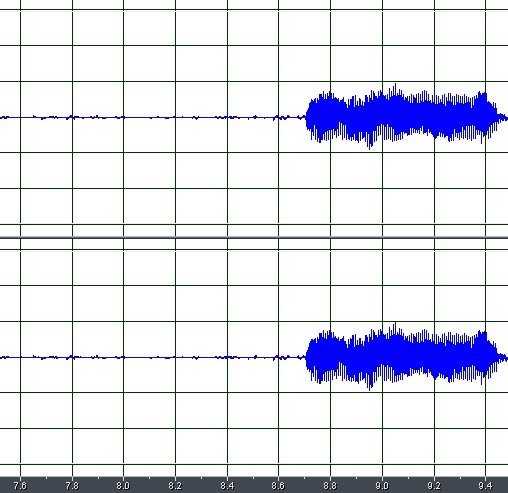This screenshot has height=493, width=508.
Task: Click the lower channel's loud waveform burst
Action: [407, 357]
